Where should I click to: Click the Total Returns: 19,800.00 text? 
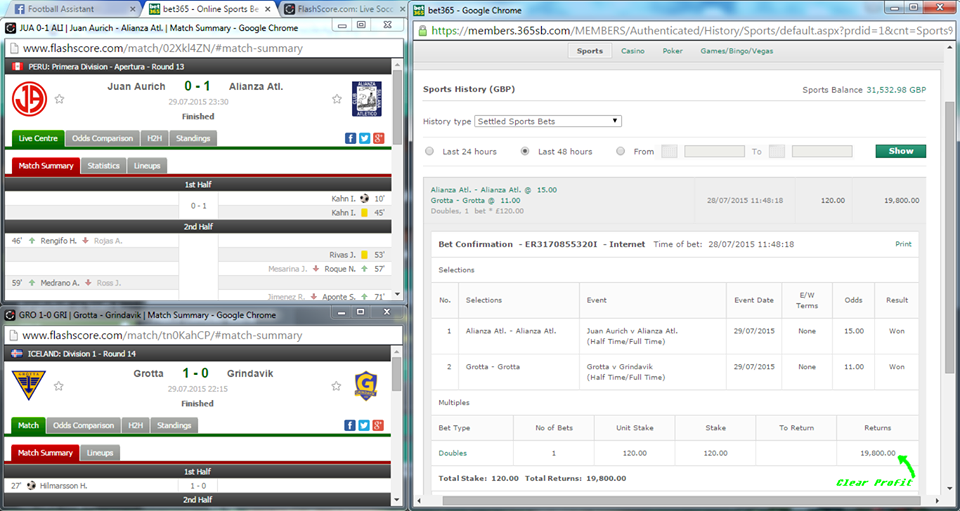[576, 479]
